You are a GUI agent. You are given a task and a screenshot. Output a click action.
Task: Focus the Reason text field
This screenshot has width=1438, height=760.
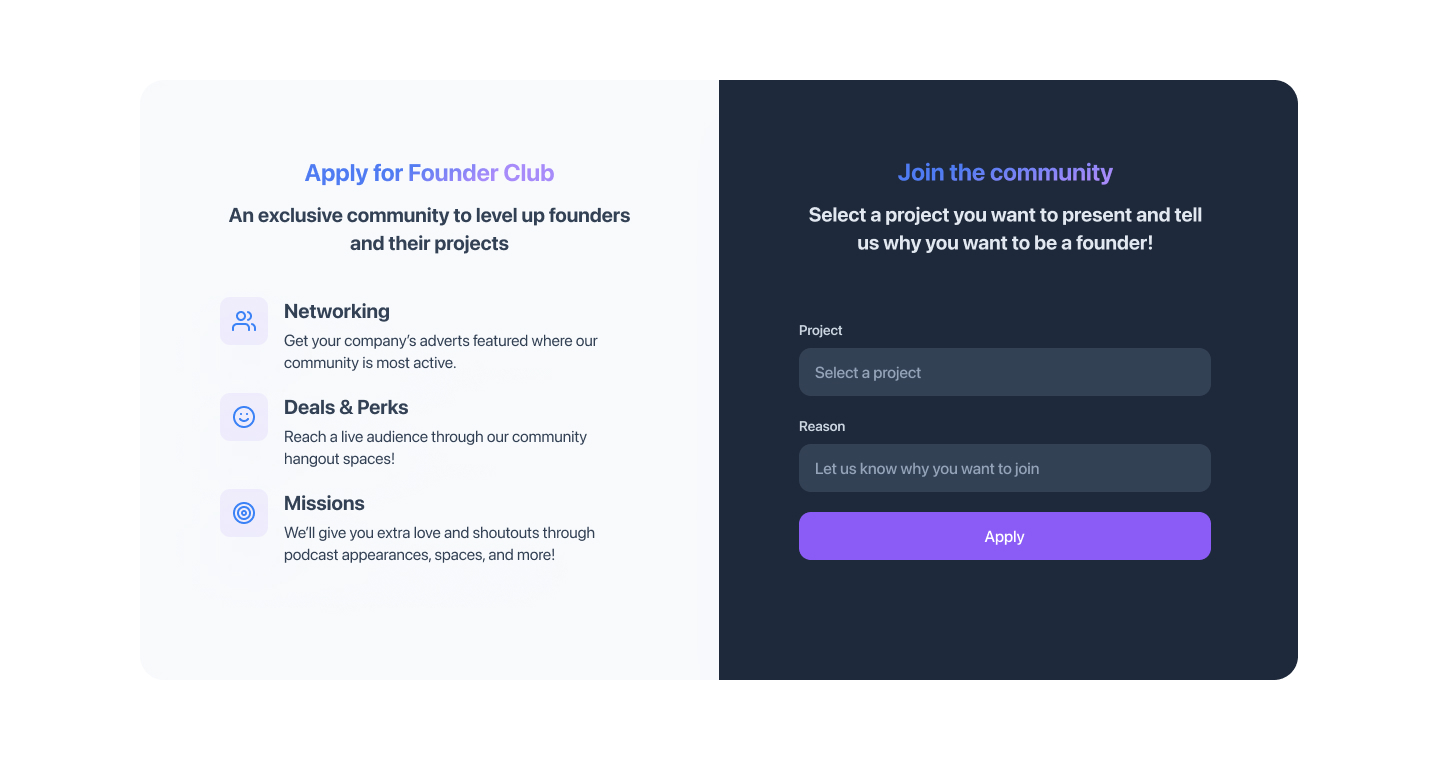1004,468
